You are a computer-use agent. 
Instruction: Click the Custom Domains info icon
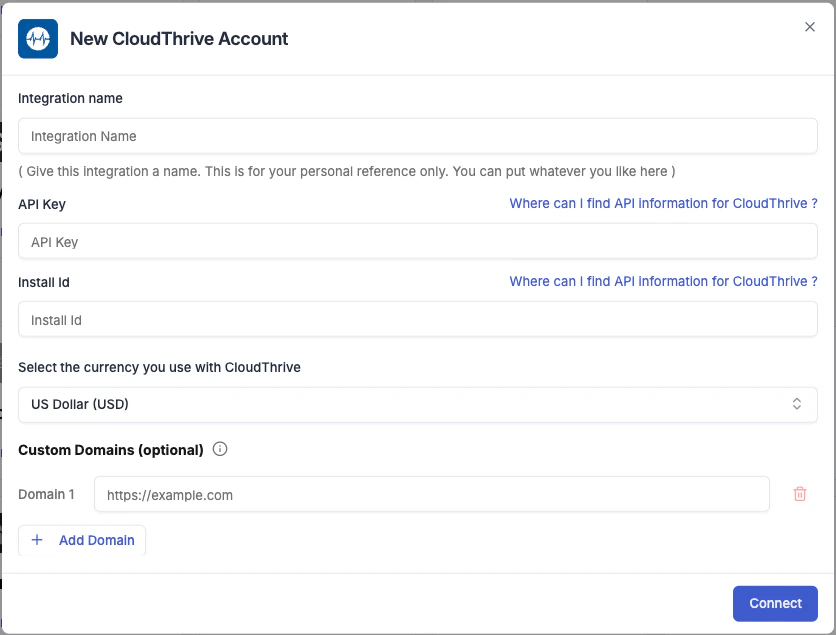(220, 449)
